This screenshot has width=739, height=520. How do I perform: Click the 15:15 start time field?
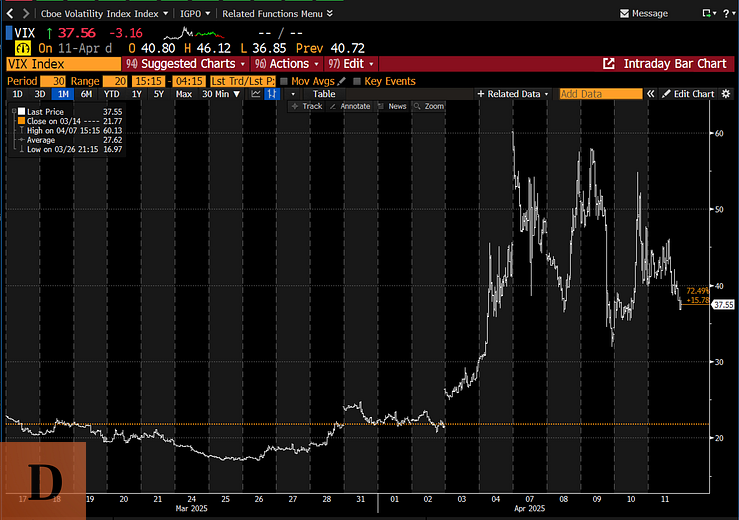(x=148, y=81)
